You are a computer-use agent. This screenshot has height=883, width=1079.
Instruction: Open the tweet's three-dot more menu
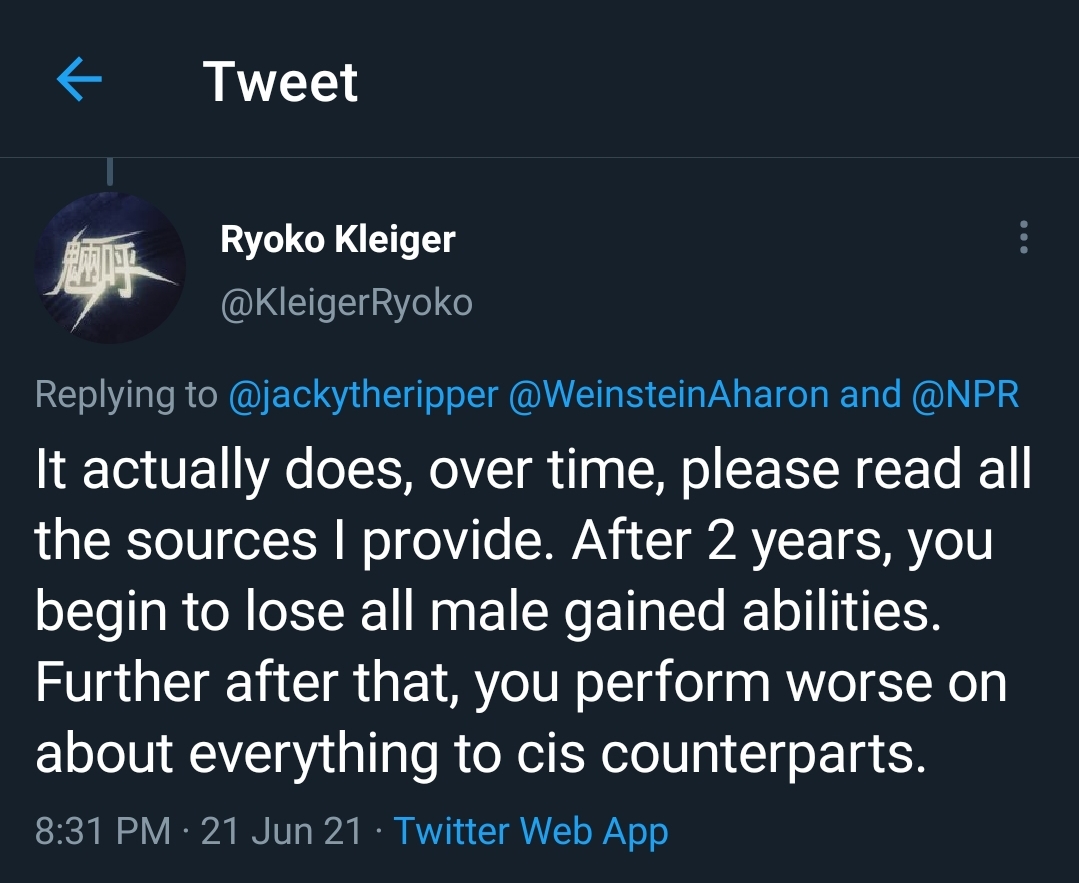pos(1022,237)
